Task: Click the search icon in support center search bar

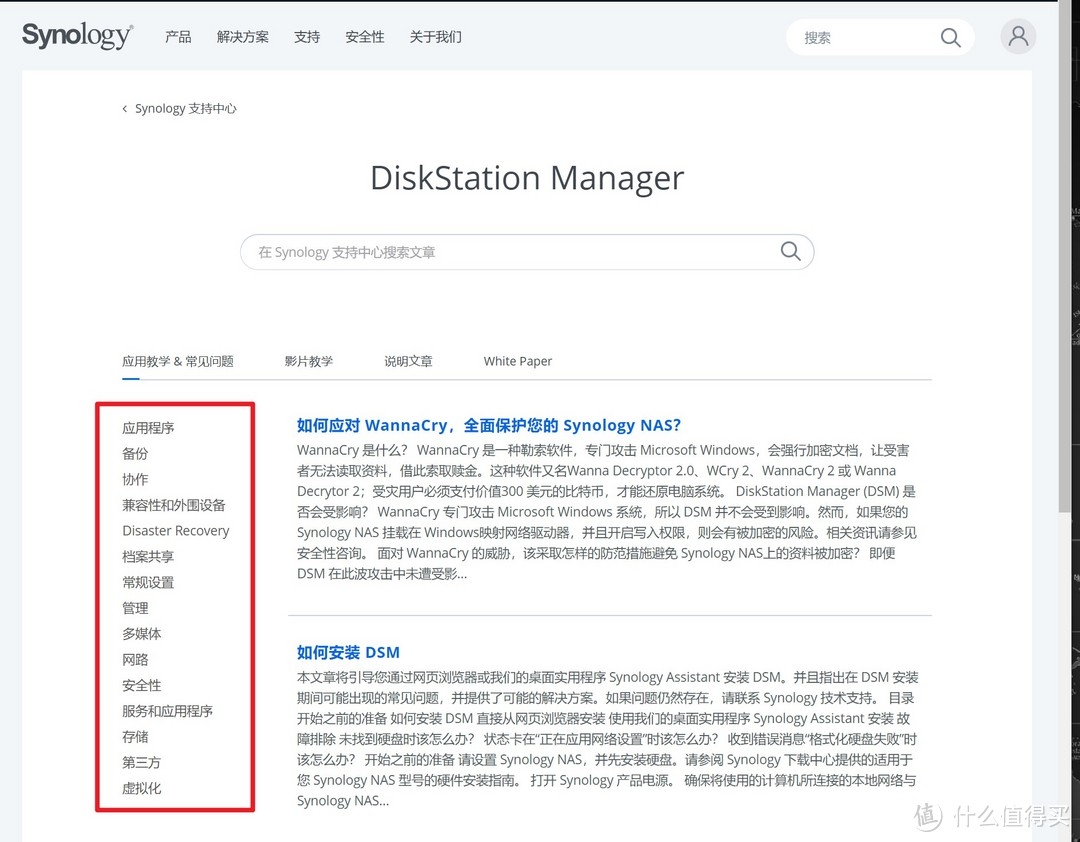Action: 790,251
